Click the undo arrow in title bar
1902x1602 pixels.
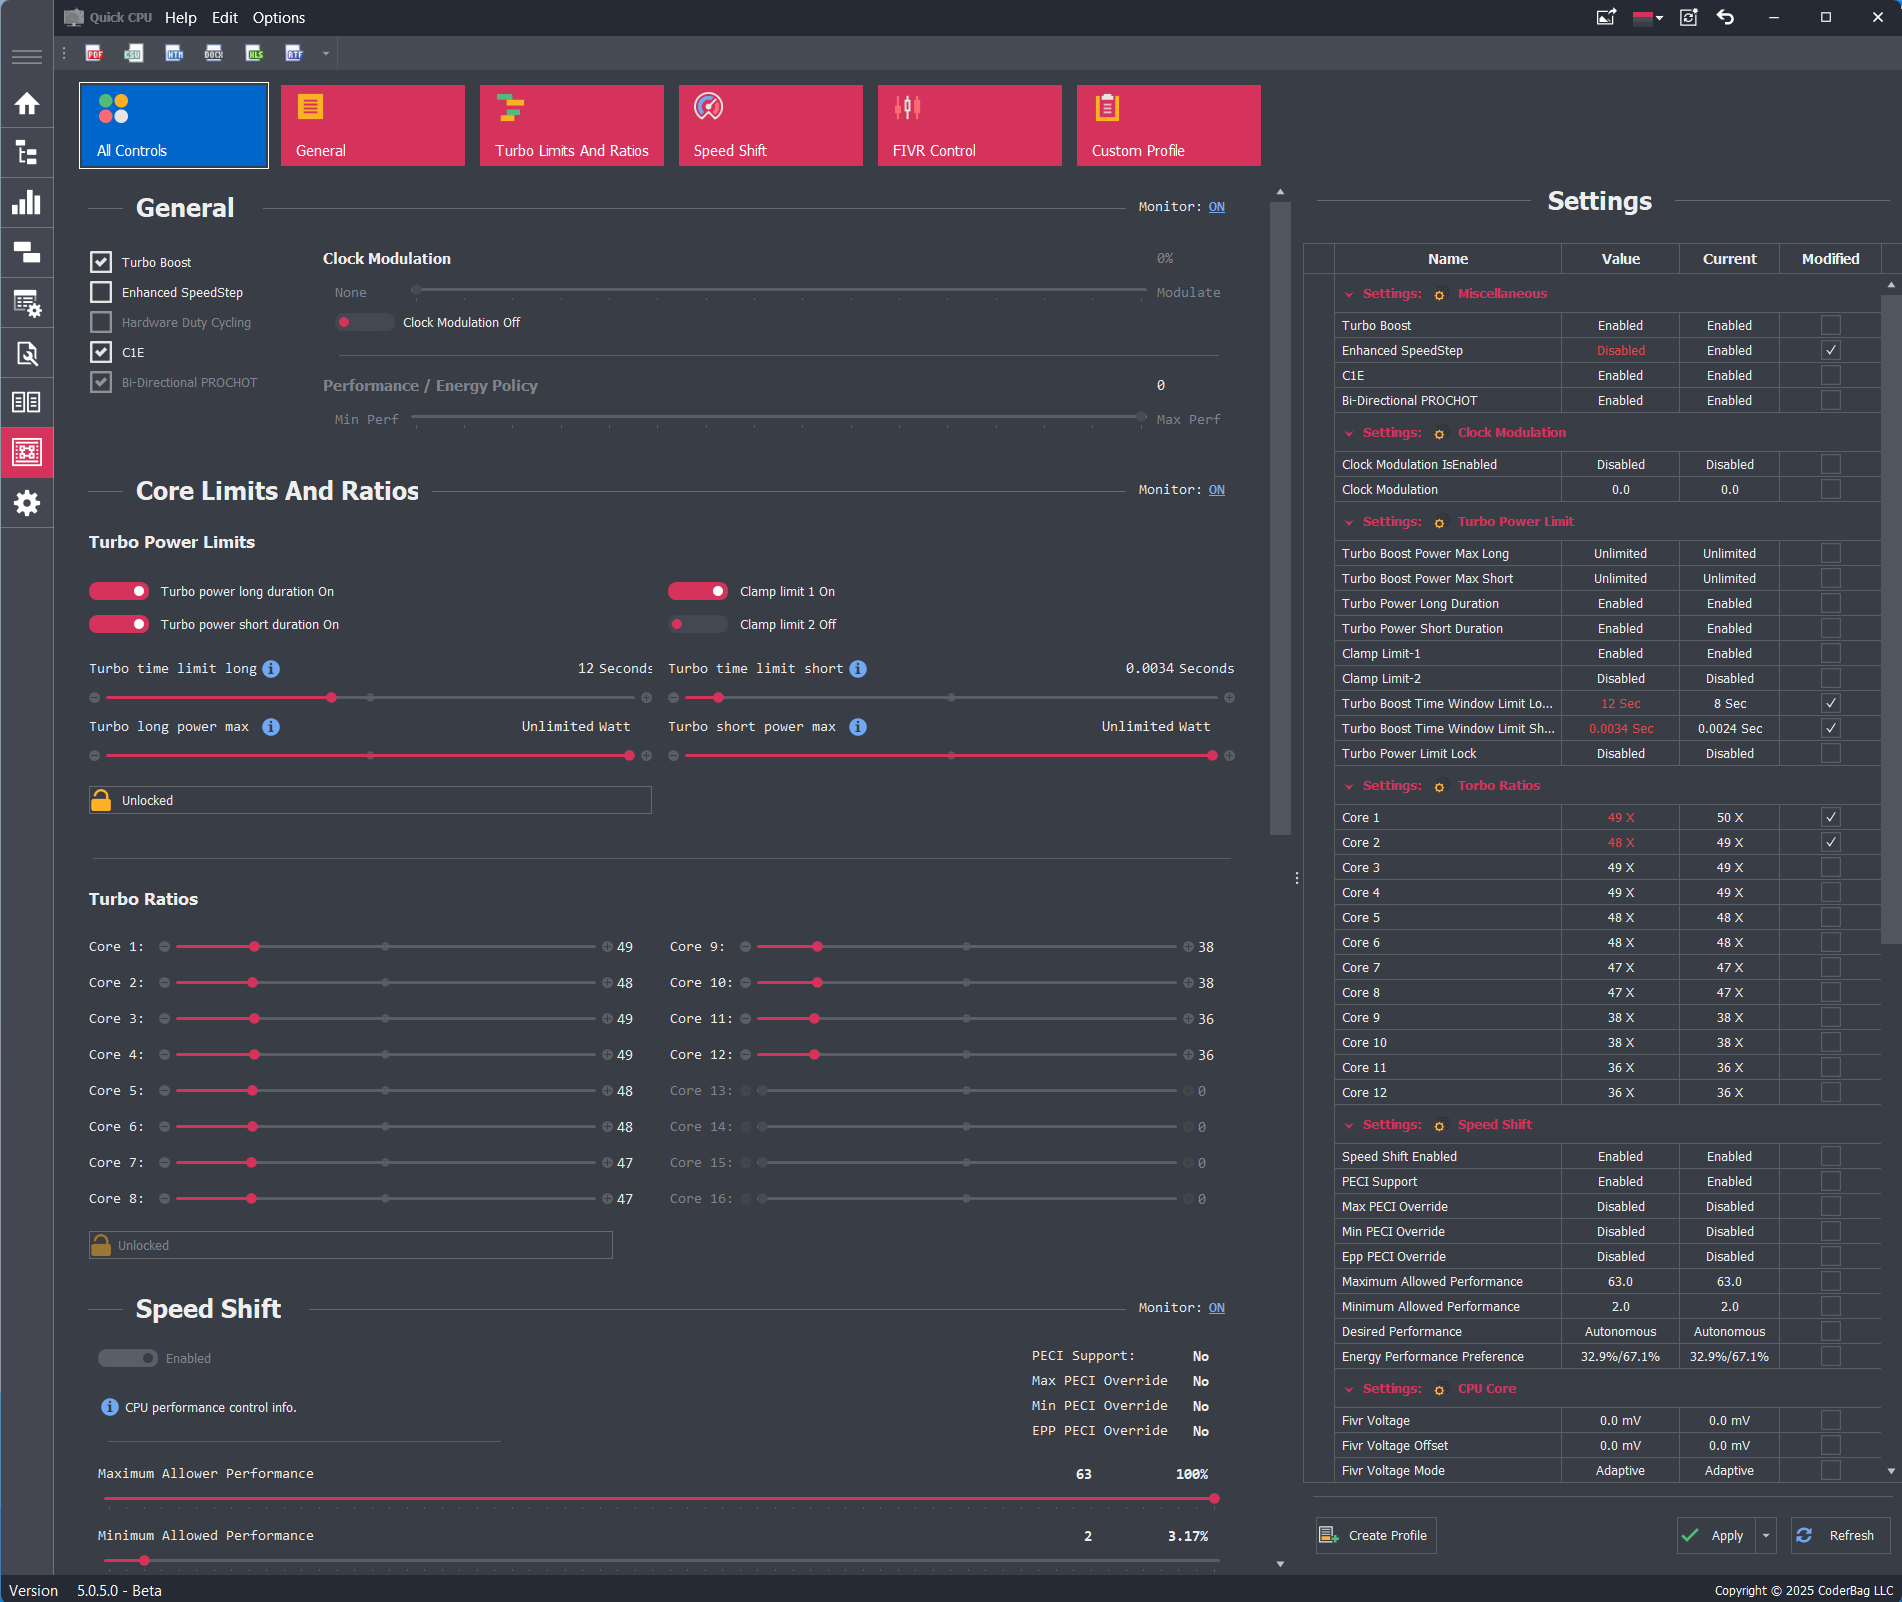click(x=1726, y=17)
